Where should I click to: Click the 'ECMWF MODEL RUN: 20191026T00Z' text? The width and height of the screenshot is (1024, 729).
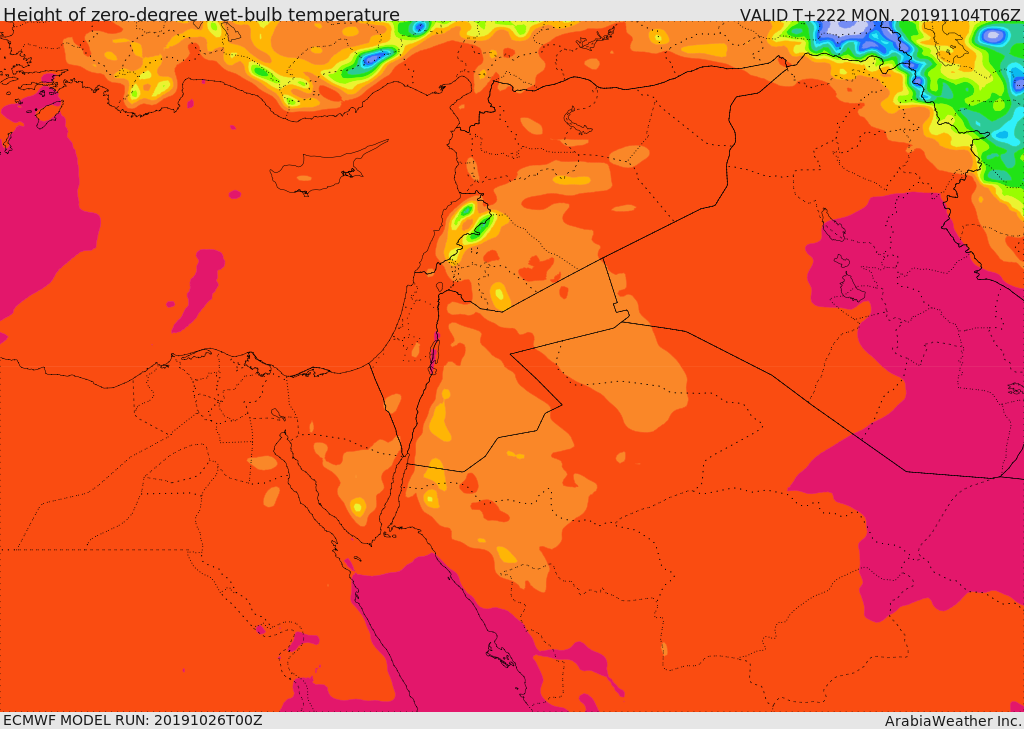[x=133, y=720]
